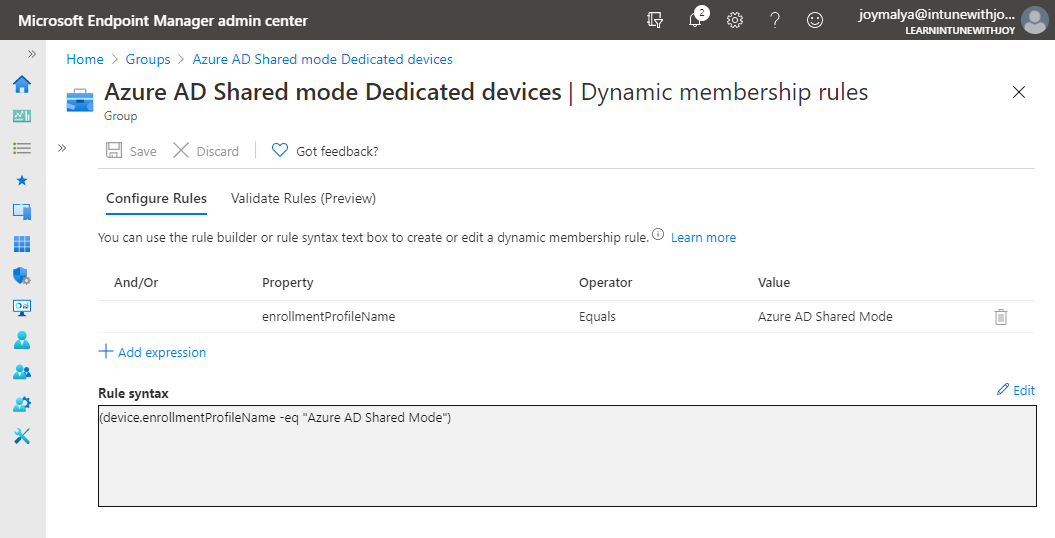Open the help question mark
This screenshot has height=538, width=1055.
click(x=775, y=20)
